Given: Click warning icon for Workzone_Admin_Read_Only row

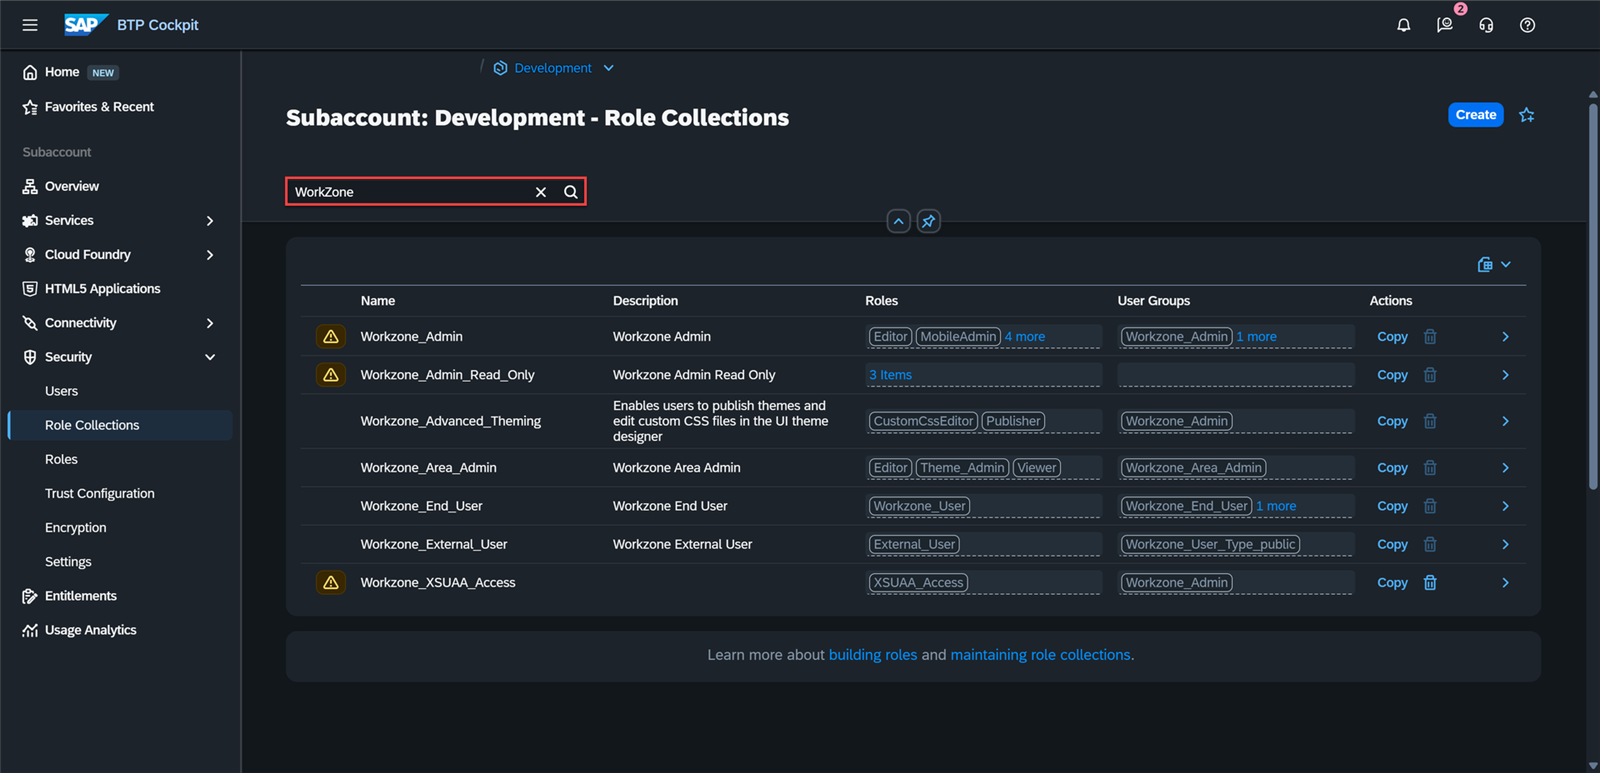Looking at the screenshot, I should [x=331, y=375].
